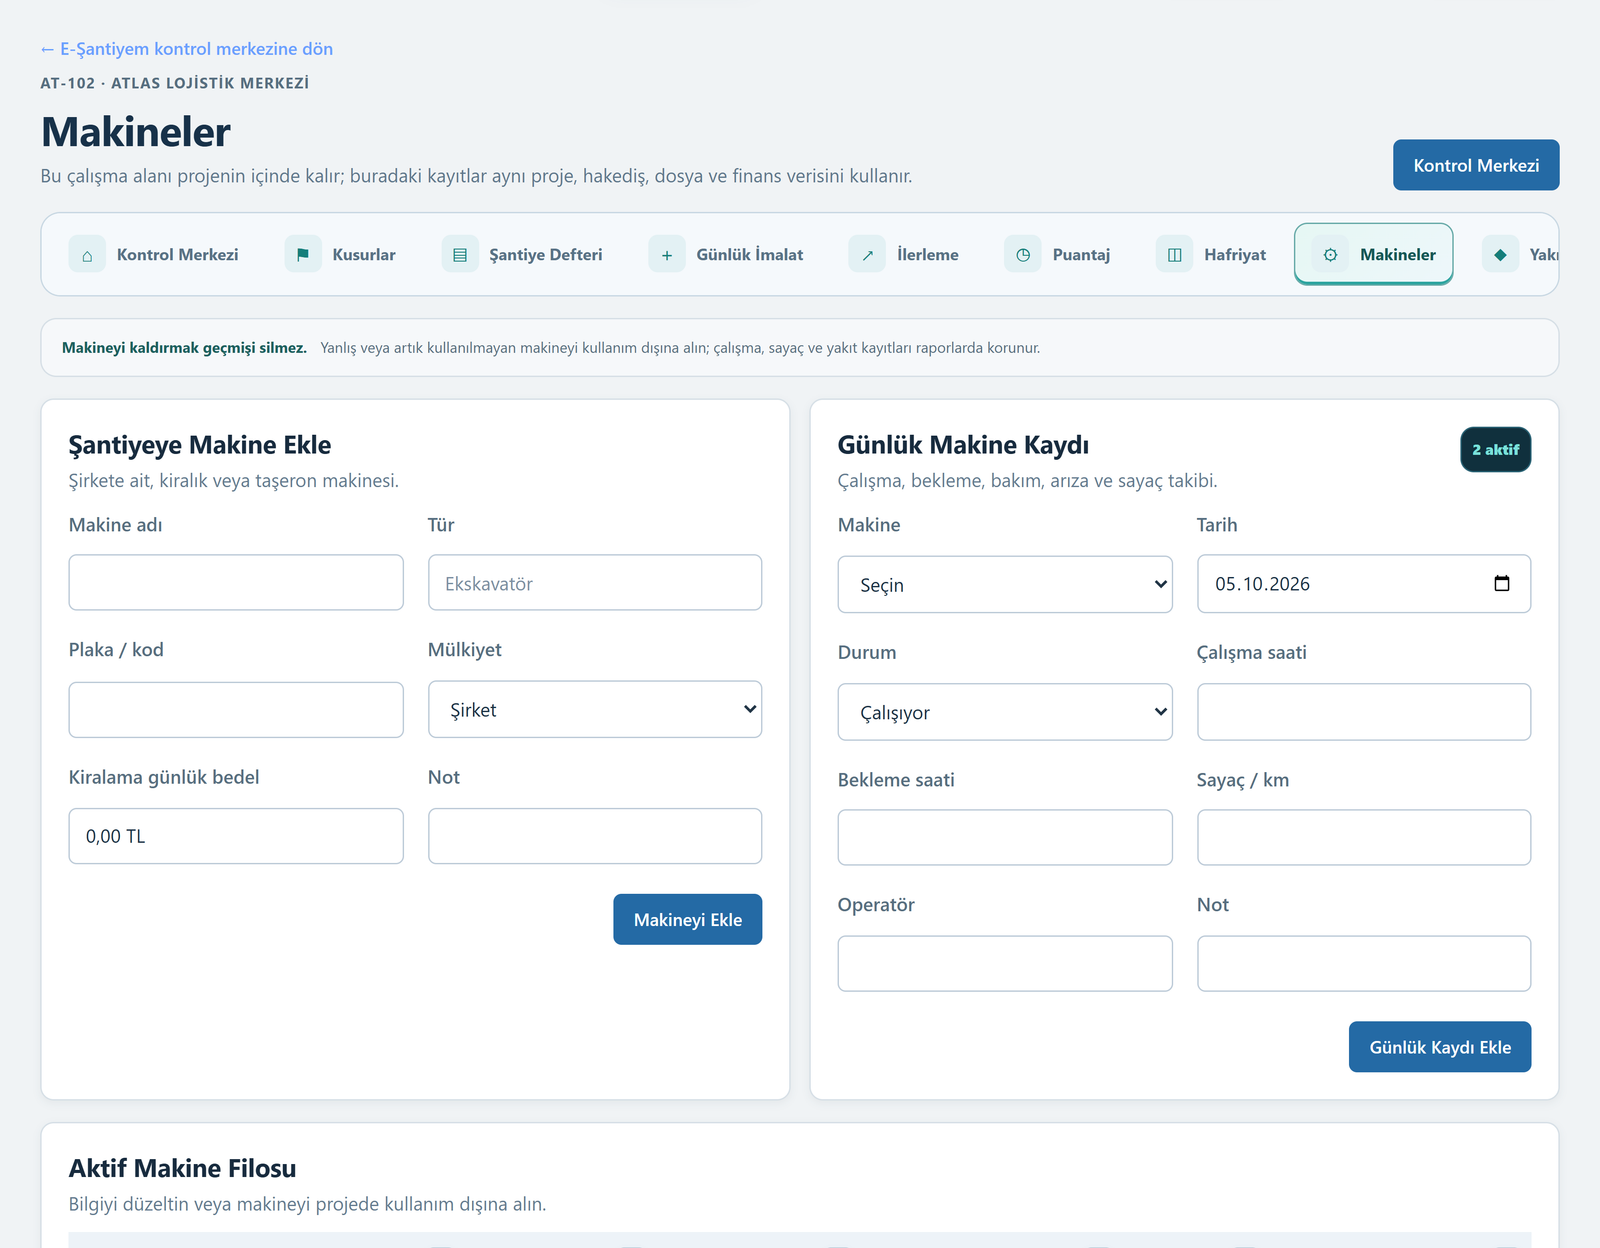Click the Not field in Şantiyeye Makine Ekle
The height and width of the screenshot is (1248, 1600).
[595, 836]
